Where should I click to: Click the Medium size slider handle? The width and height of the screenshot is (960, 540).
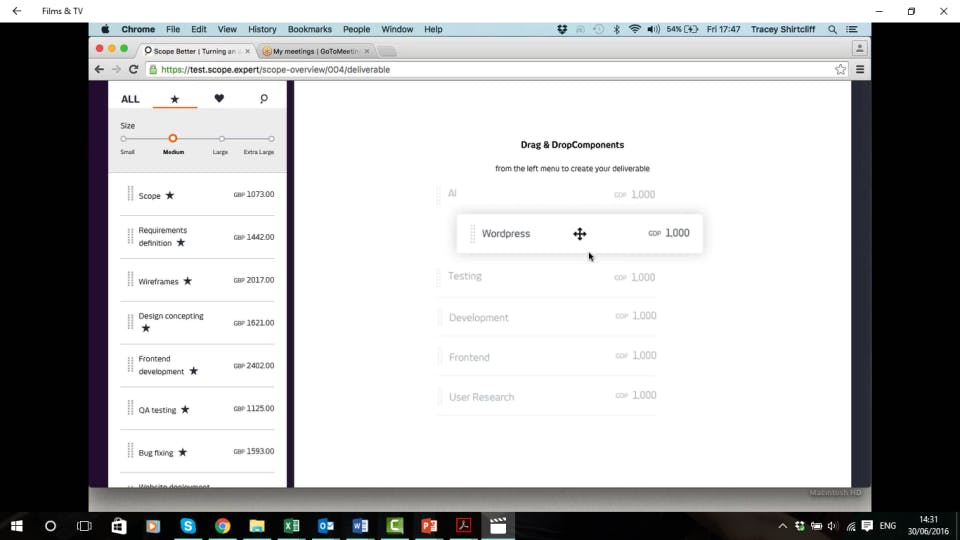click(x=173, y=138)
